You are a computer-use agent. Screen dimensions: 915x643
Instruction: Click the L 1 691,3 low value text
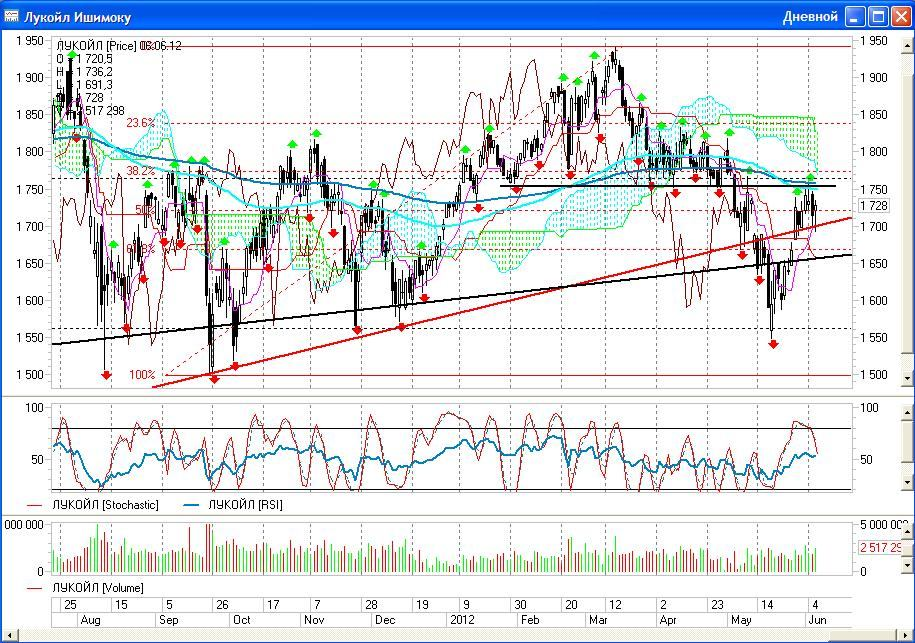(x=84, y=85)
